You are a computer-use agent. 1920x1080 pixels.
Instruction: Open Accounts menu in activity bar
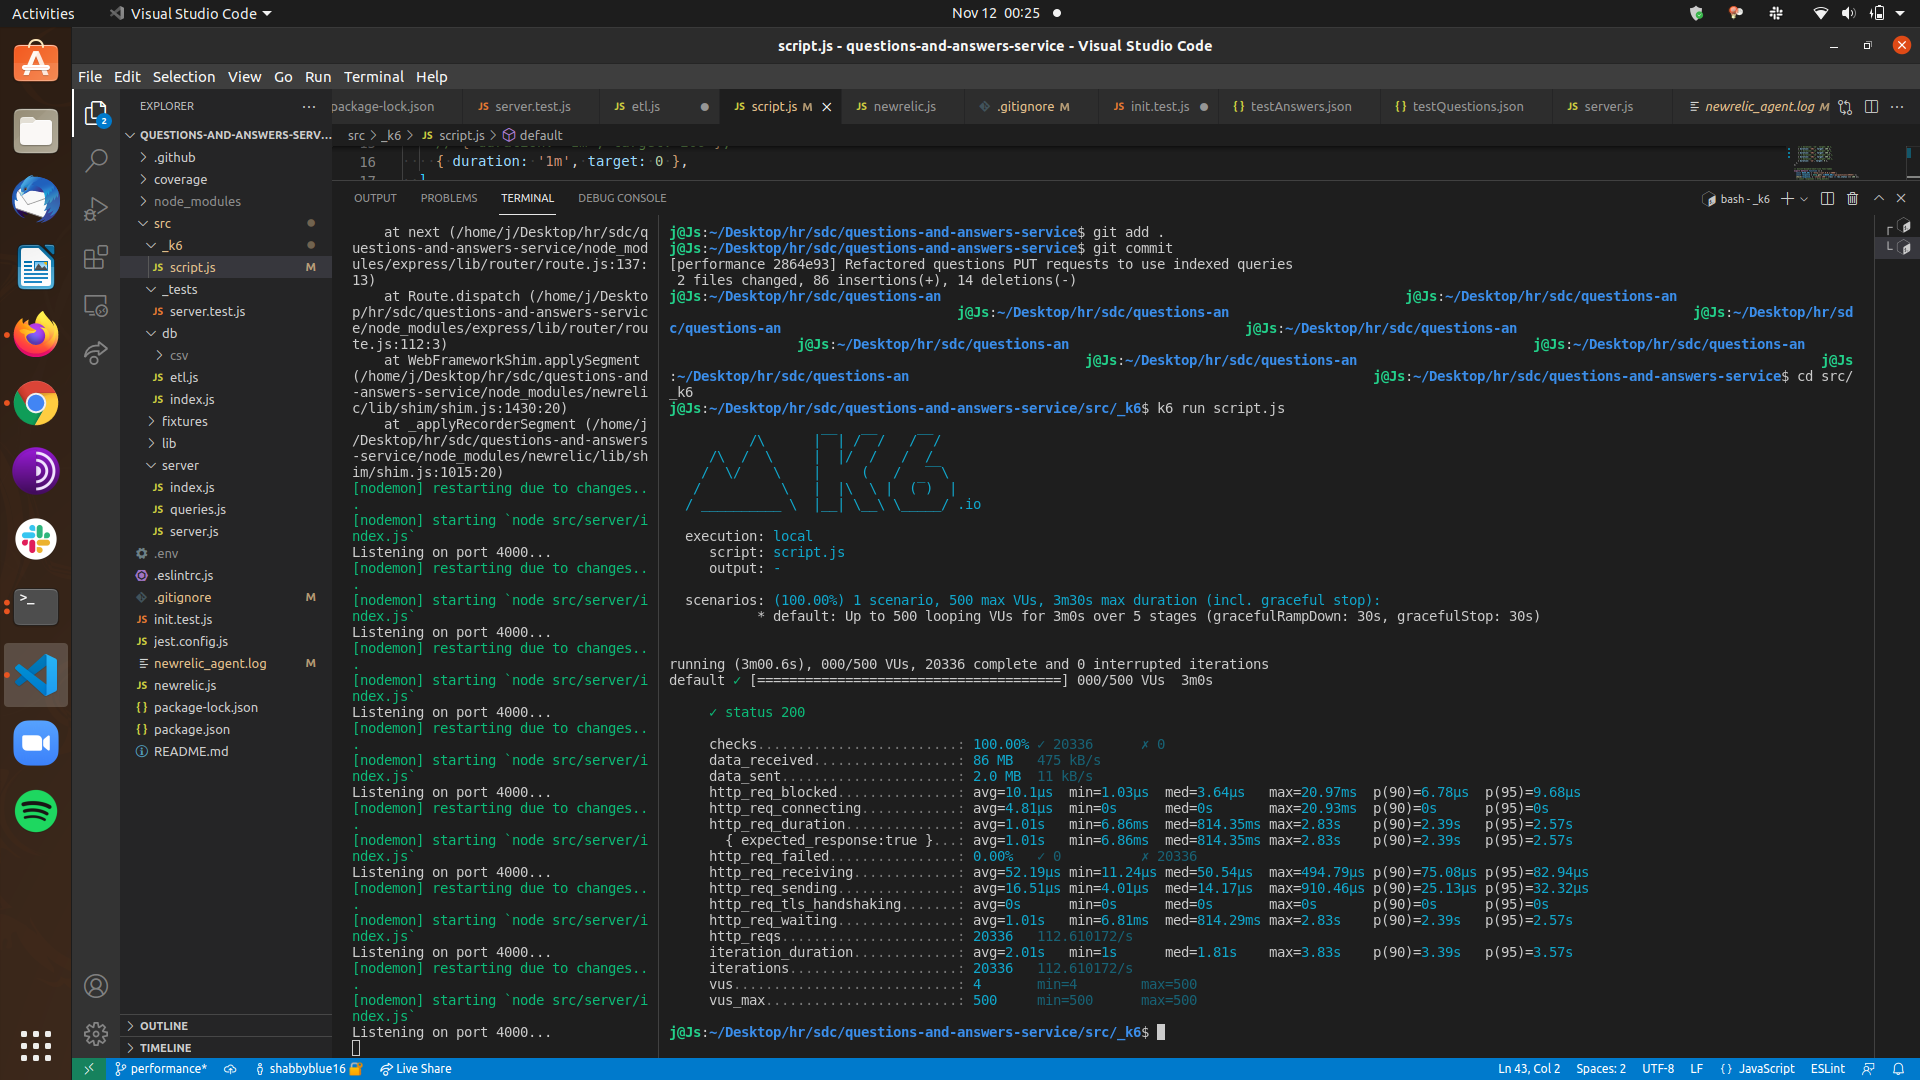[x=96, y=986]
